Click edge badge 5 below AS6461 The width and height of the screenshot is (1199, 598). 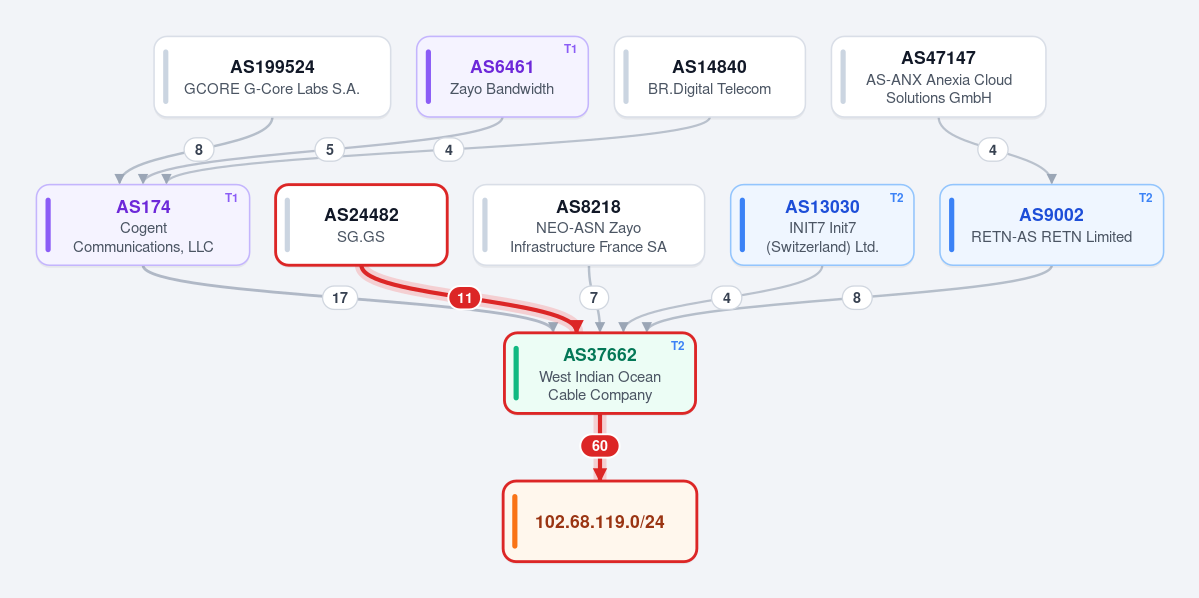[330, 149]
